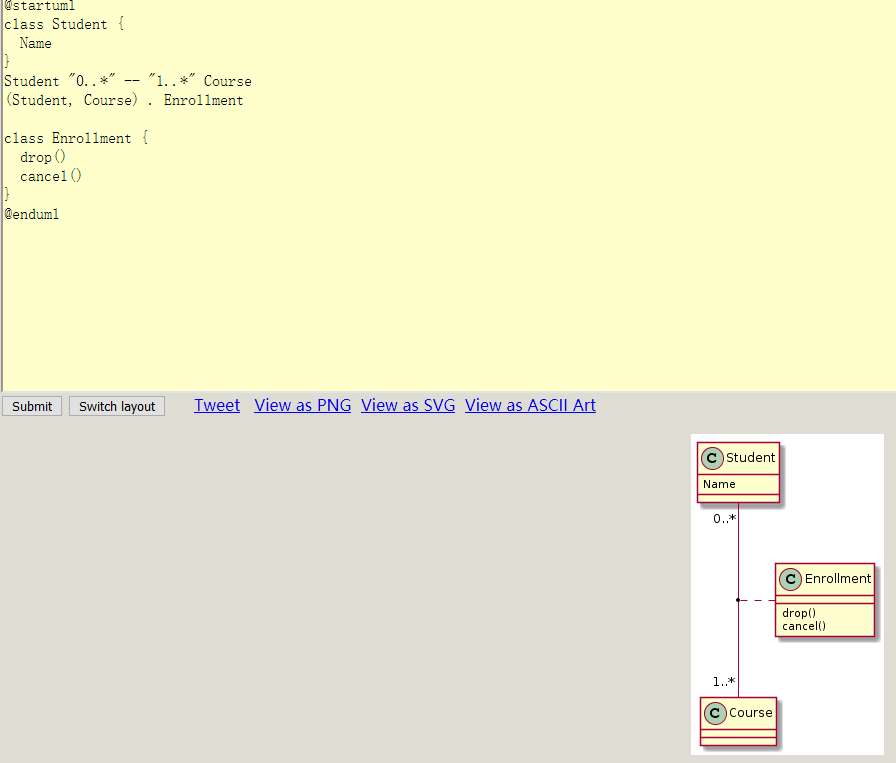Viewport: 896px width, 763px height.
Task: Click the Student class icon in diagram
Action: (712, 458)
